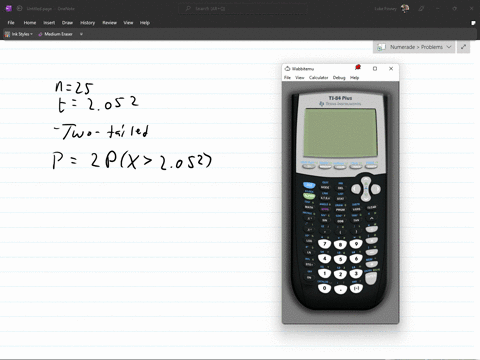480x360 pixels.
Task: Click the expand full page view icon
Action: point(463,47)
